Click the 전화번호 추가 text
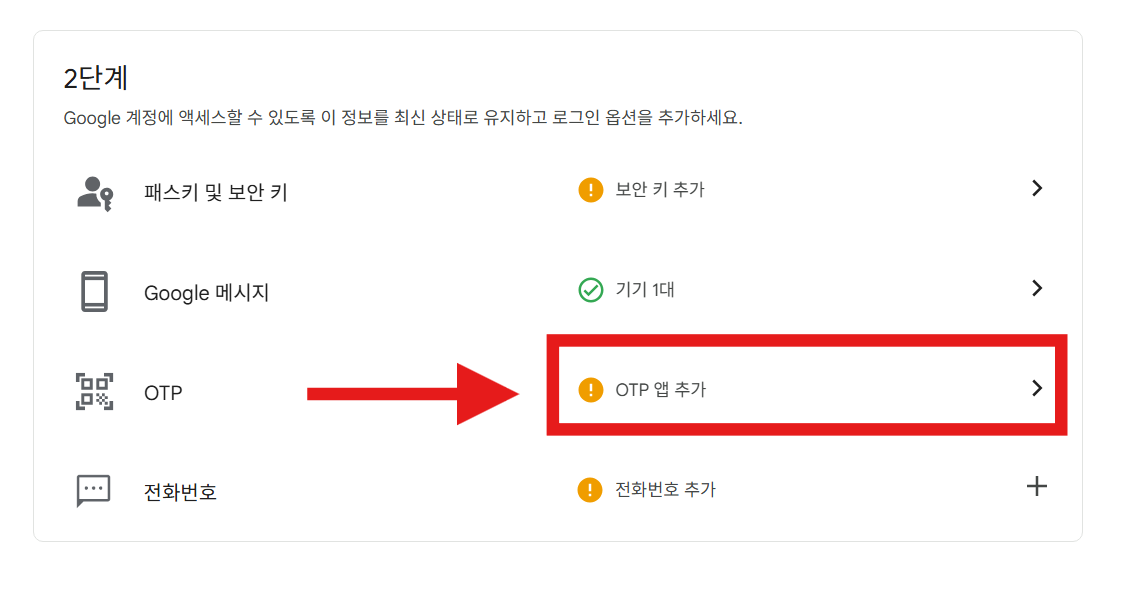1133x593 pixels. (665, 488)
